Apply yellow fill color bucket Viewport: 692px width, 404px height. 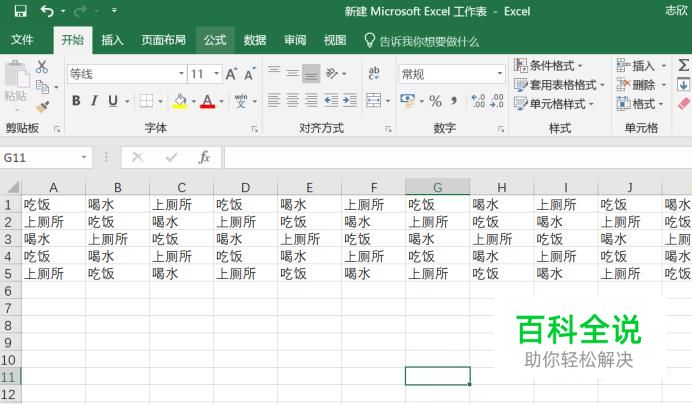[180, 101]
